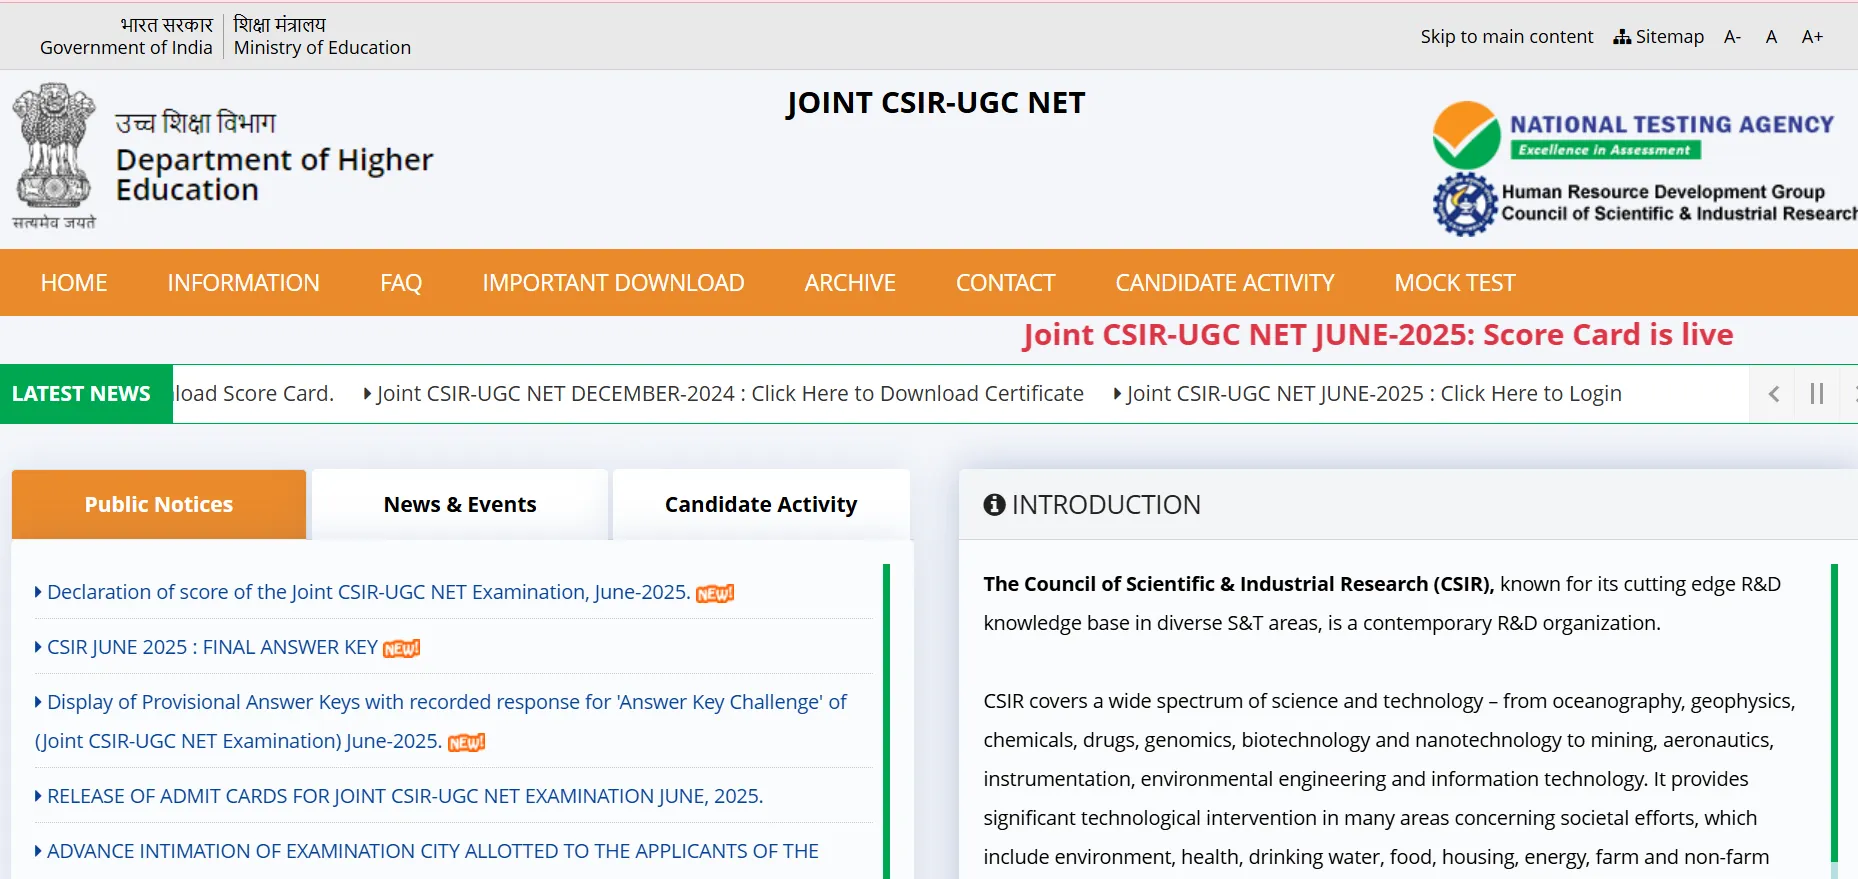The width and height of the screenshot is (1858, 879).
Task: Open the Sitemap link with icon
Action: click(x=1658, y=37)
